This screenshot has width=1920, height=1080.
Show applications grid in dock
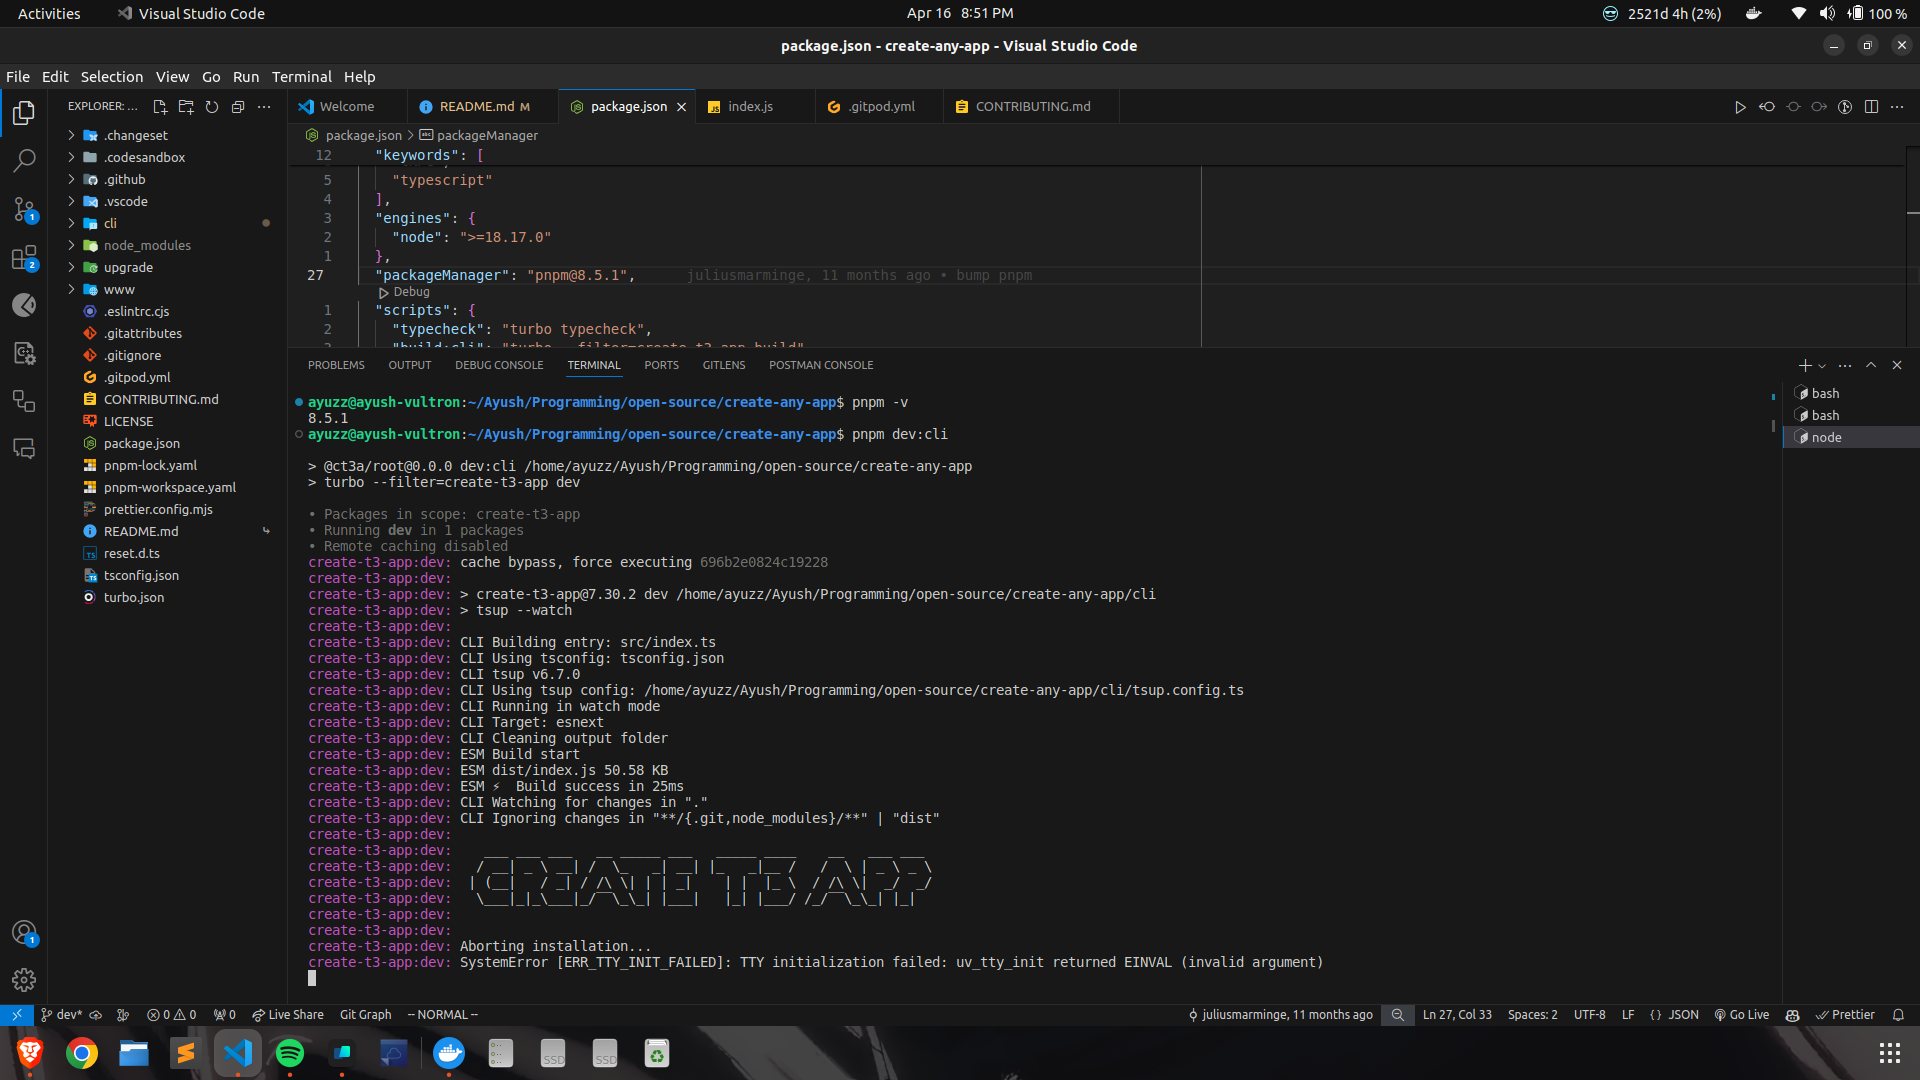(x=1889, y=1053)
